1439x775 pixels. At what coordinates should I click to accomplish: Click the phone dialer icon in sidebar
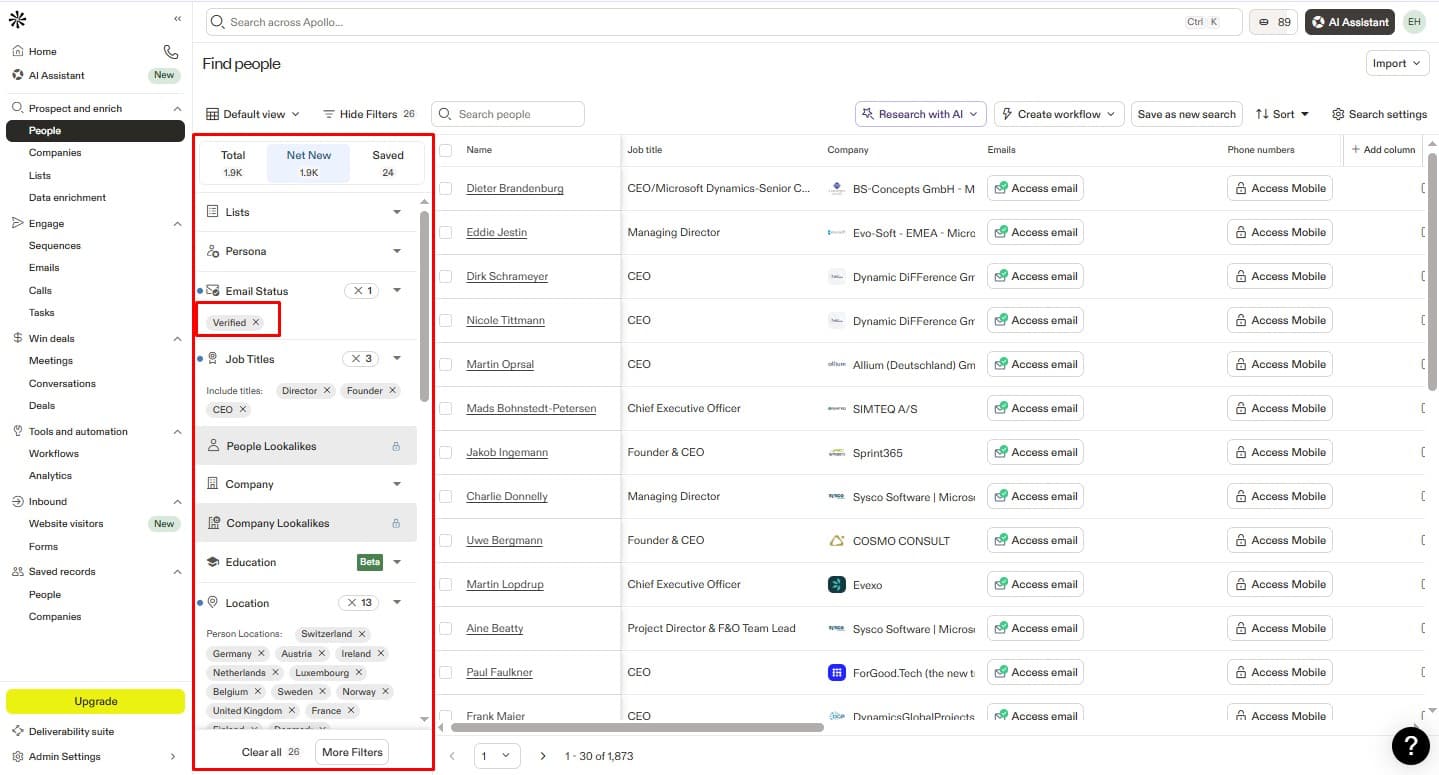click(x=170, y=52)
